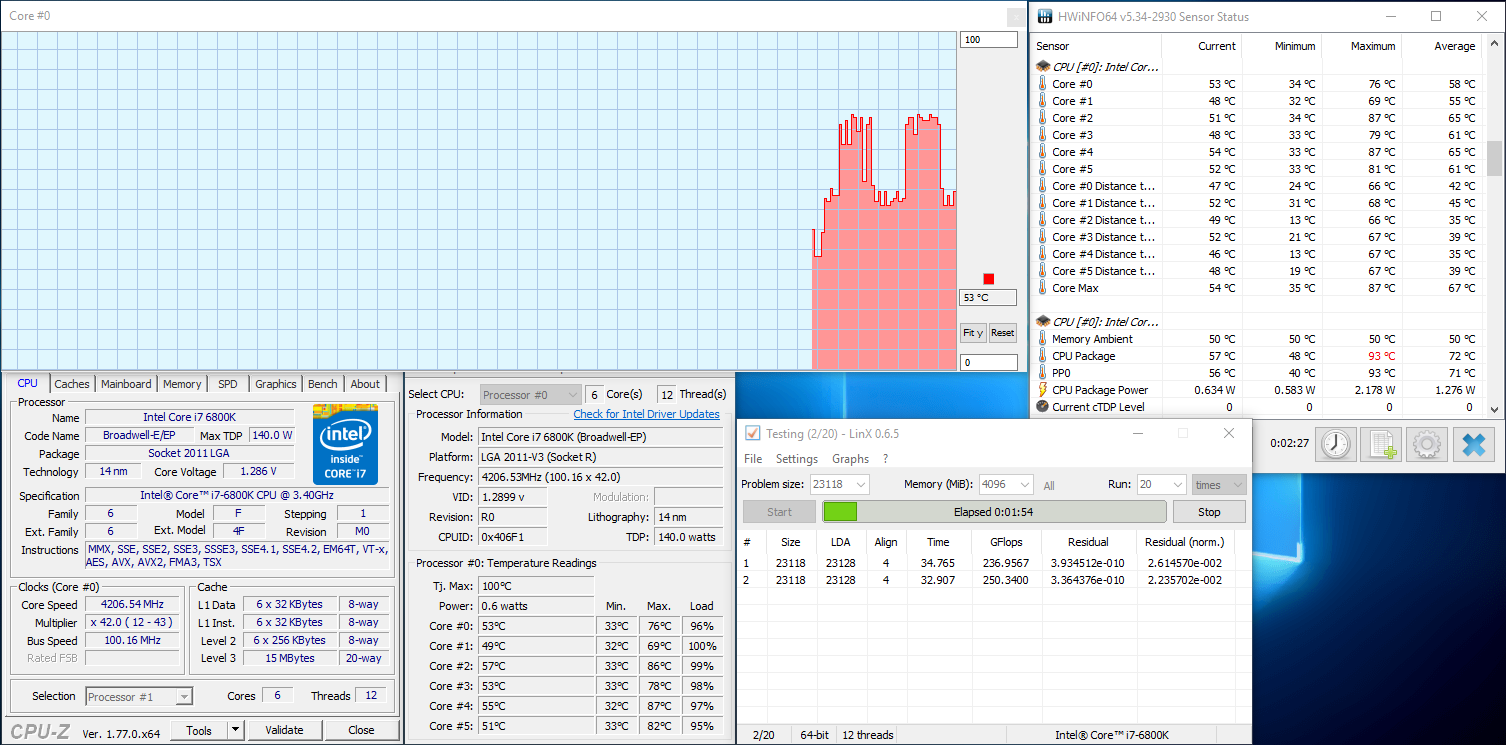Image resolution: width=1506 pixels, height=745 pixels.
Task: Click the '250.3400' GFlops value in LinX
Action: point(1006,580)
